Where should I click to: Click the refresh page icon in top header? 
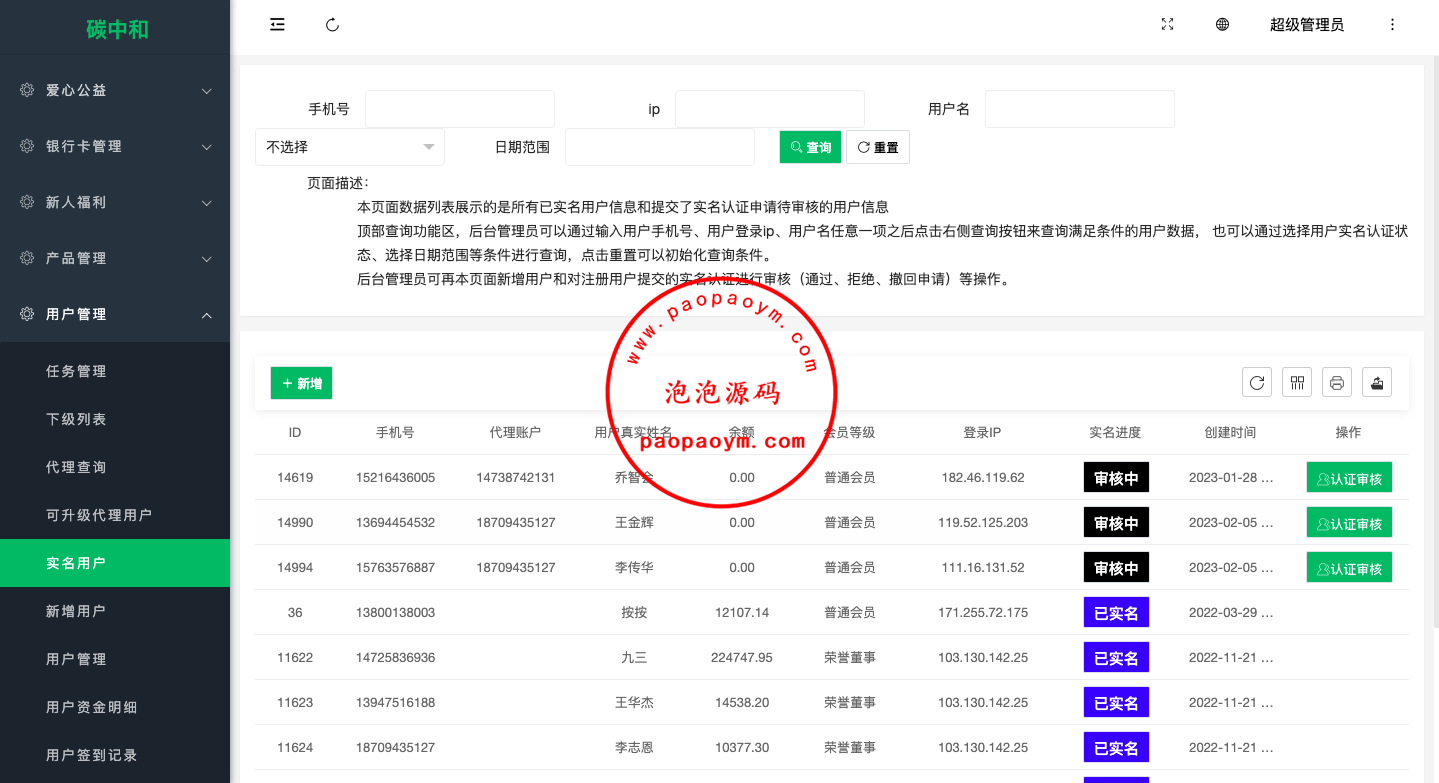click(333, 25)
